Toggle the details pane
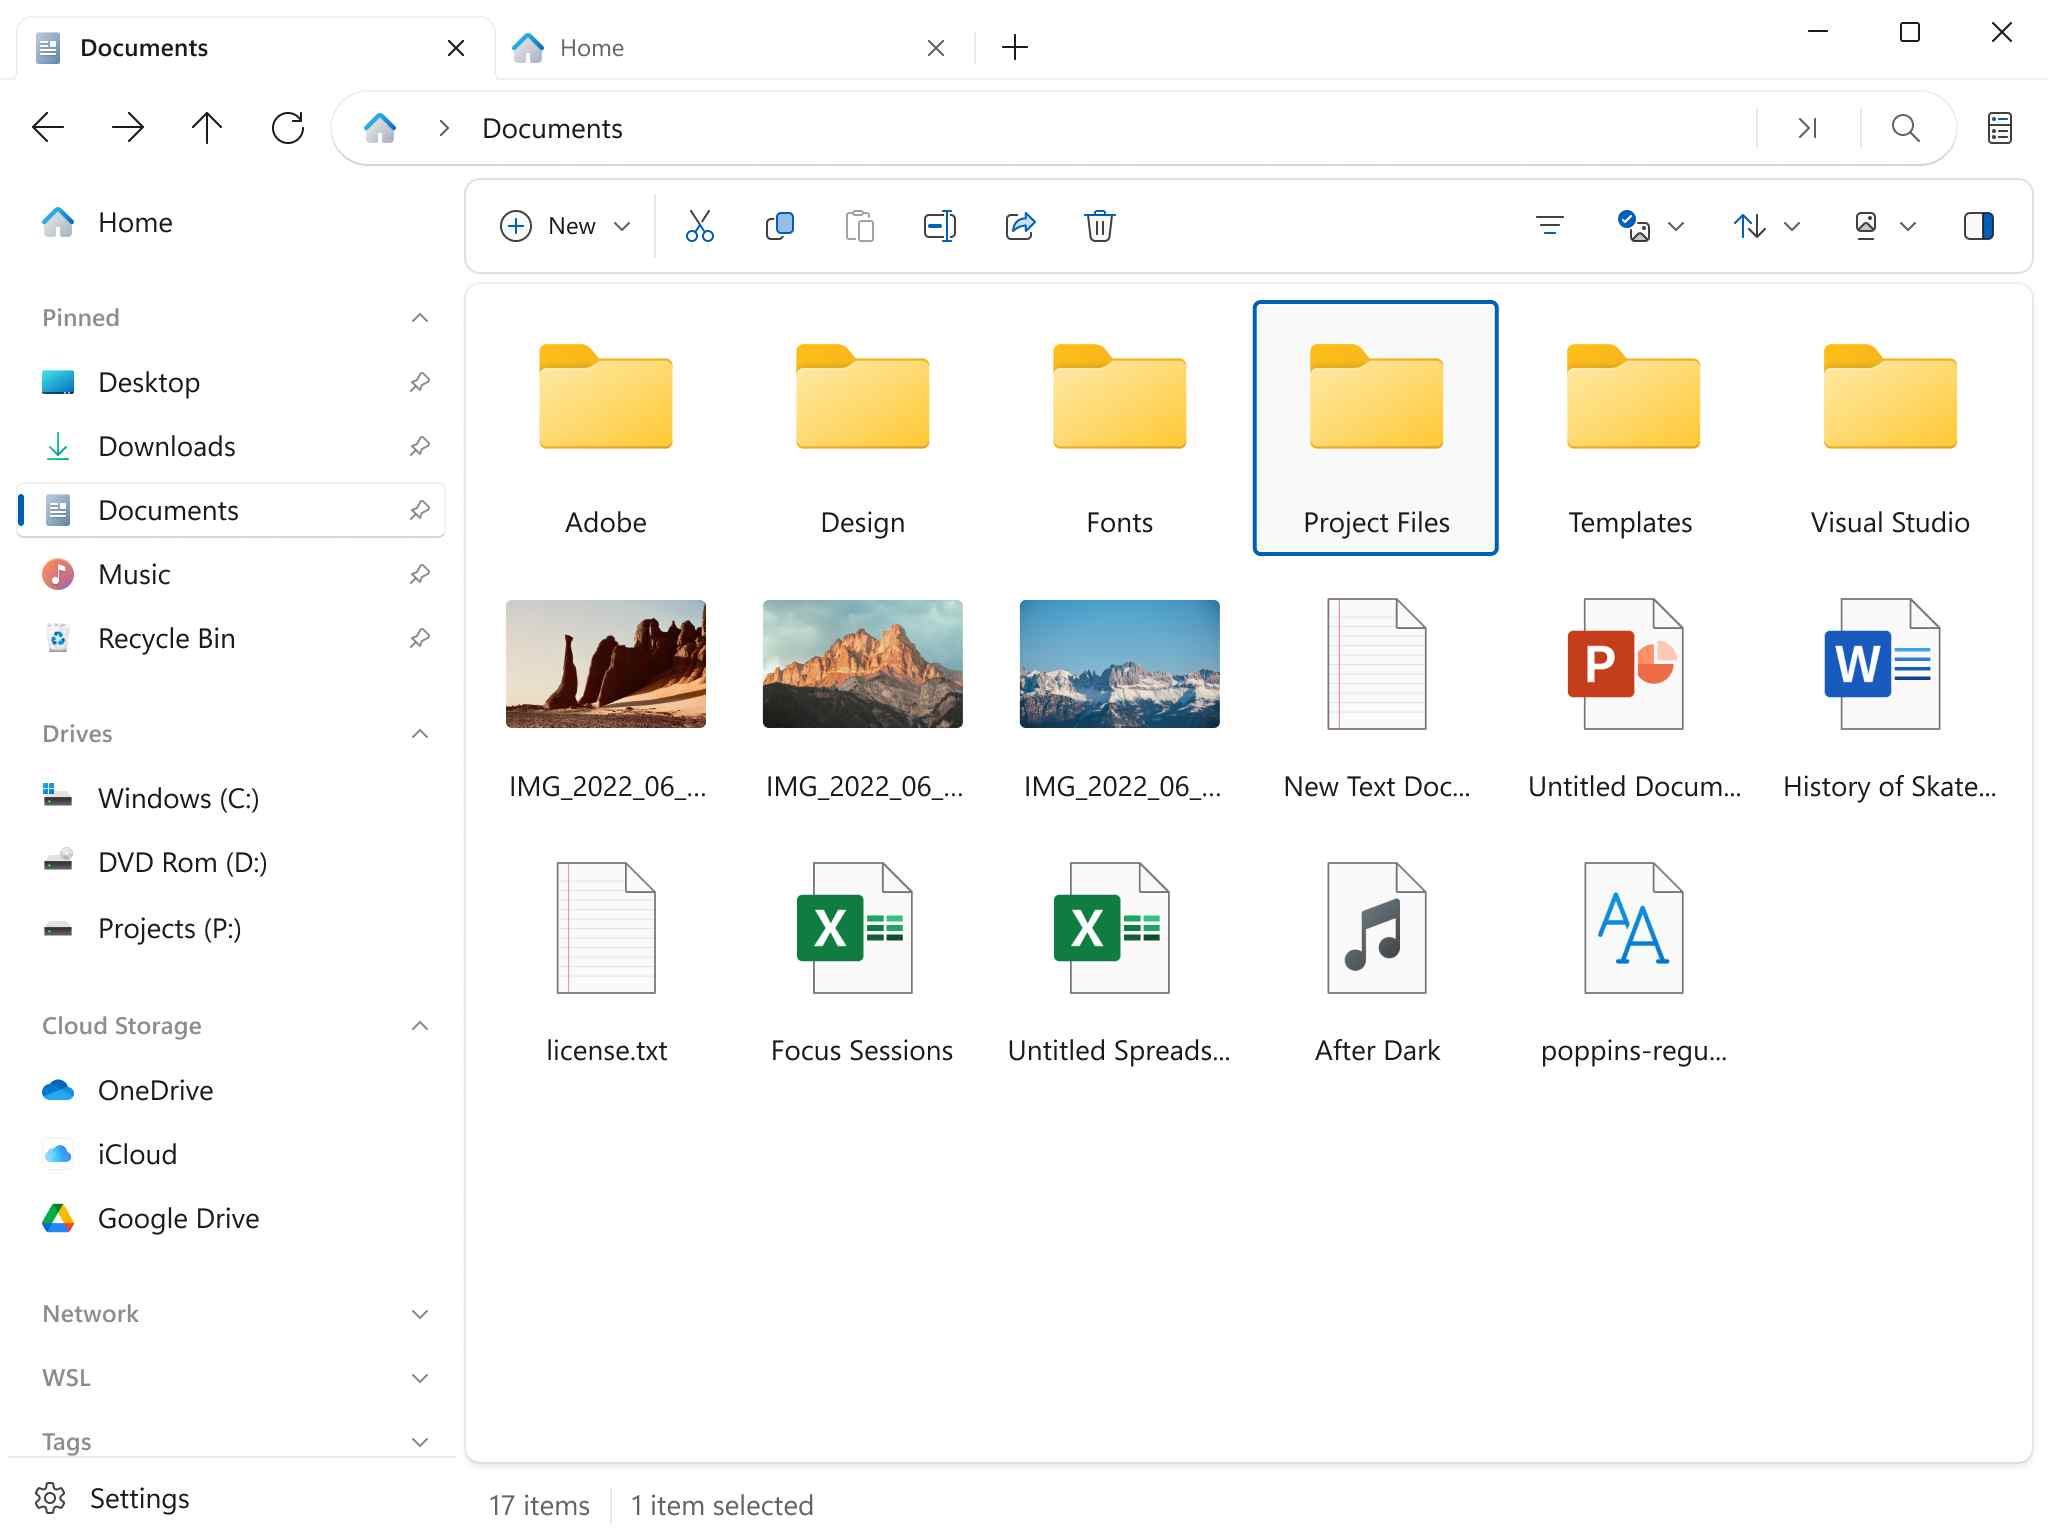The image size is (2050, 1538). pos(1979,226)
